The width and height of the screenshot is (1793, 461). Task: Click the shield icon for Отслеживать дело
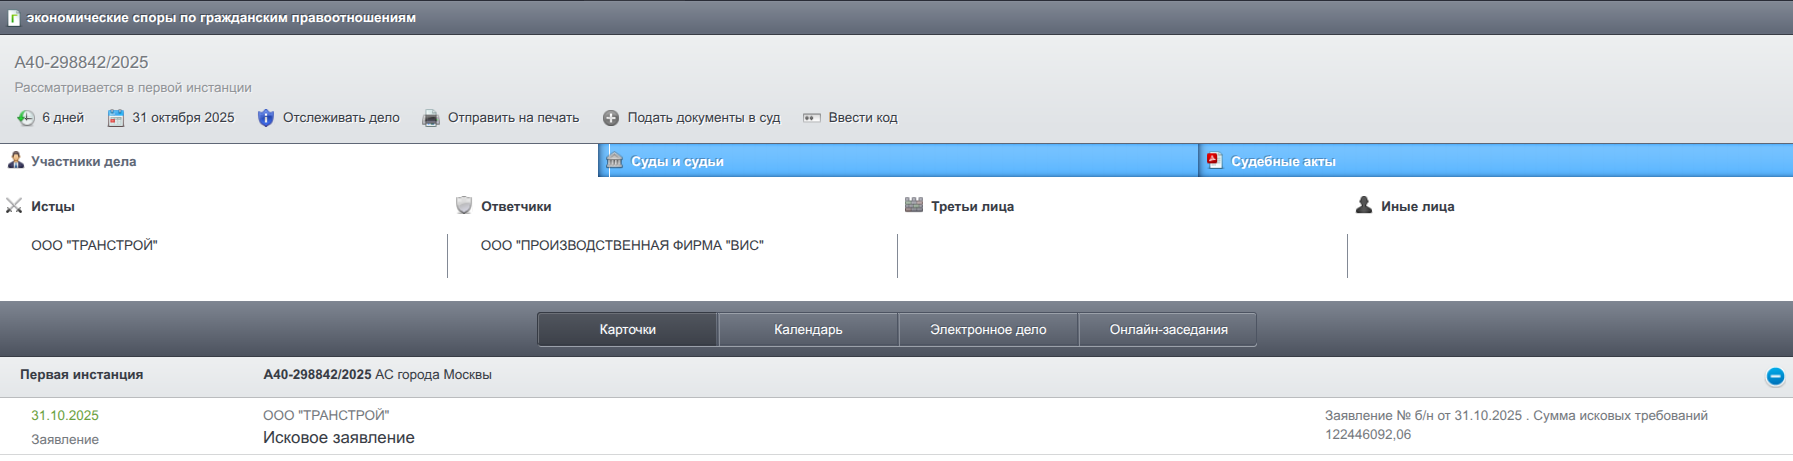tap(265, 118)
